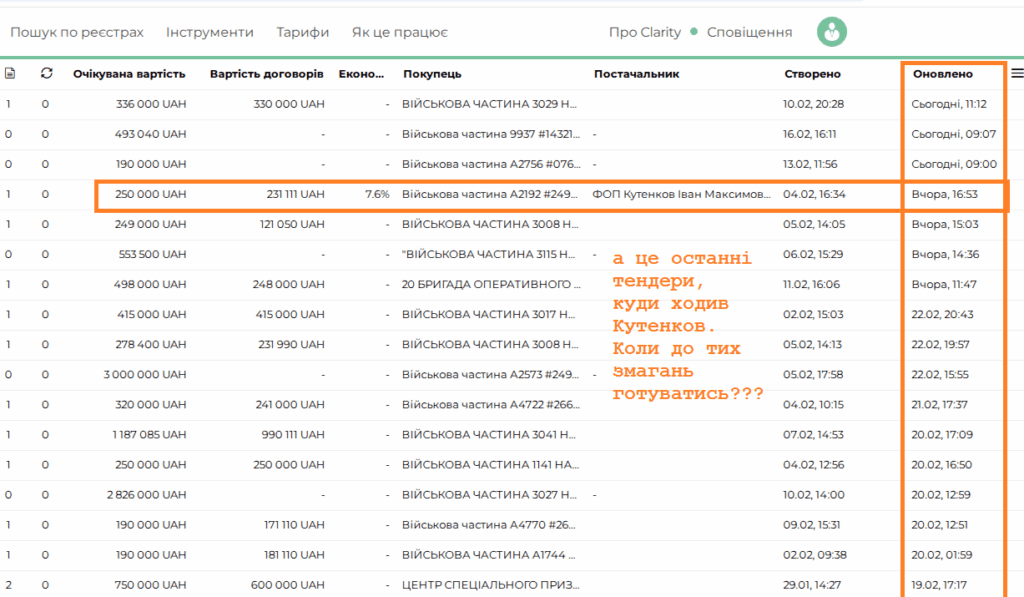This screenshot has width=1024, height=597.
Task: Click the refresh icon column header
Action: pos(46,73)
